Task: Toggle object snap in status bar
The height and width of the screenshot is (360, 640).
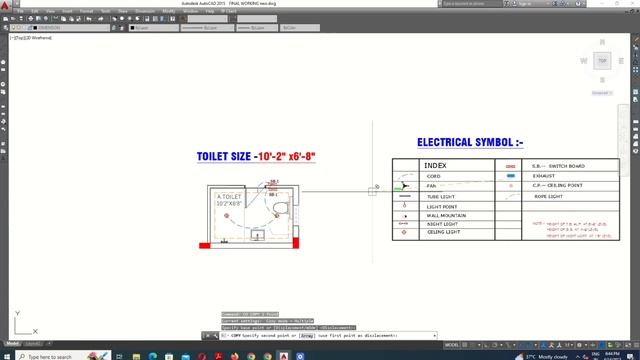Action: click(x=529, y=345)
